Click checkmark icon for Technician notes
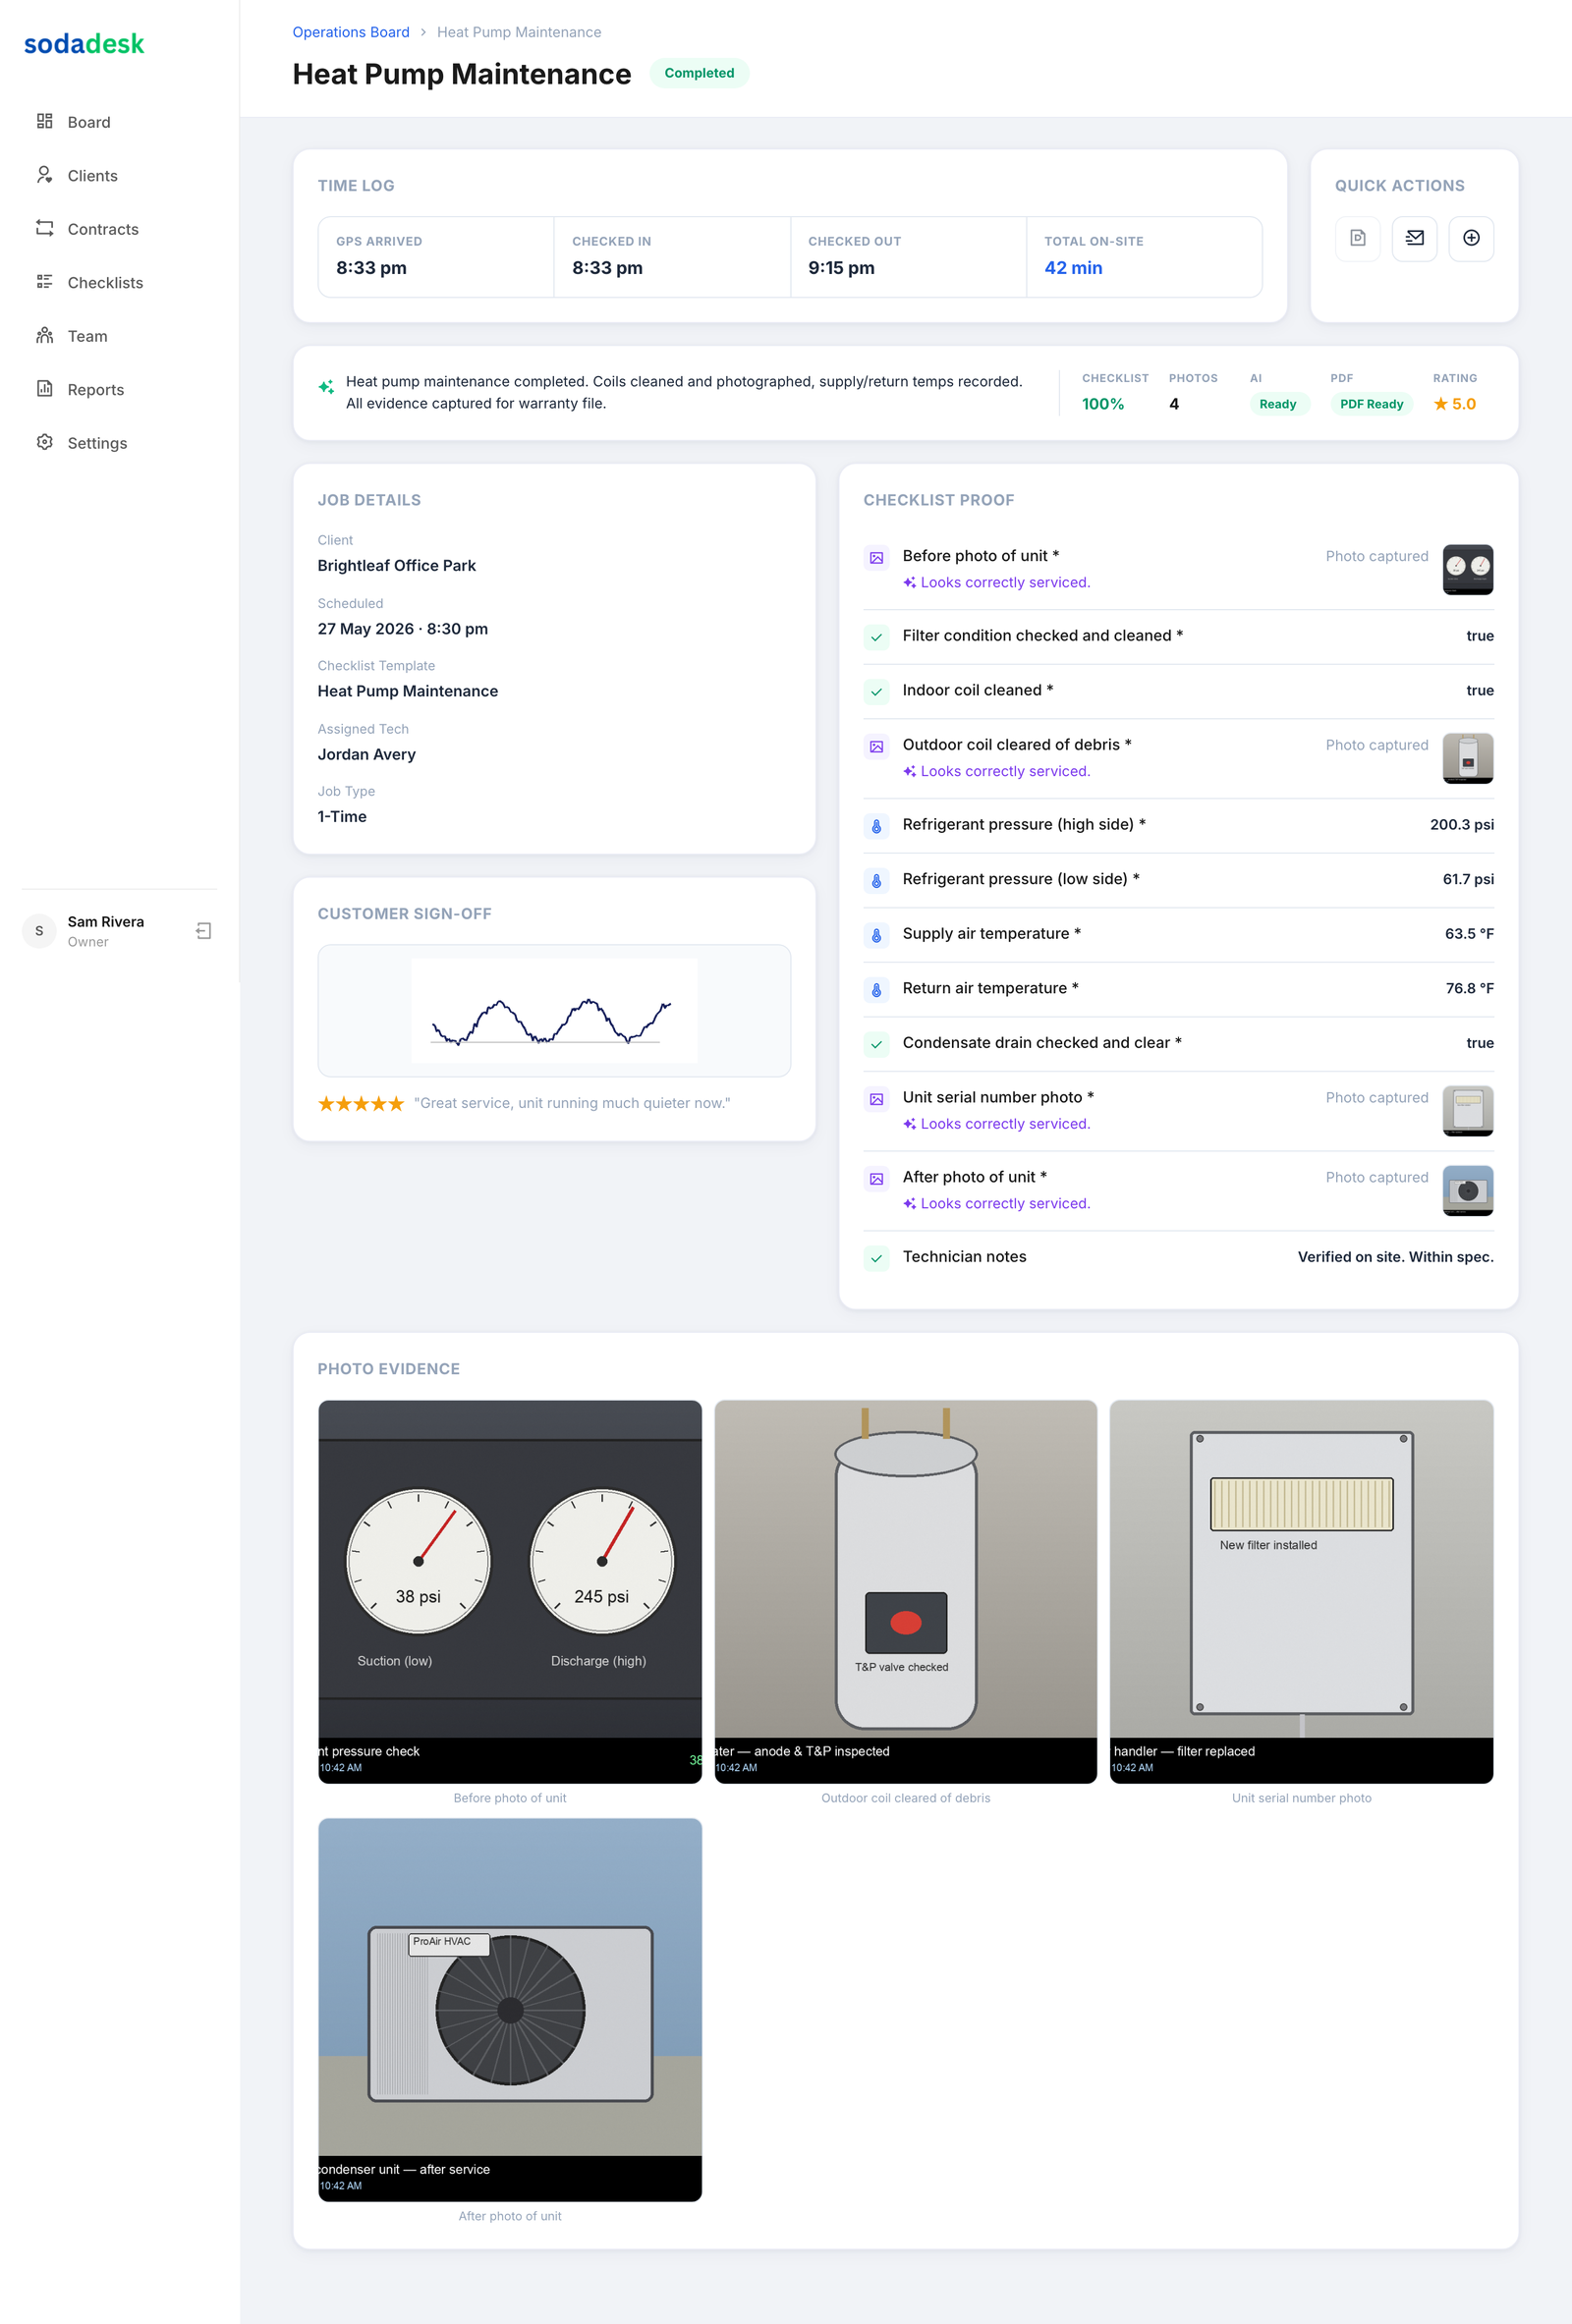Screen dimensions: 1572x2324 click(876, 1258)
